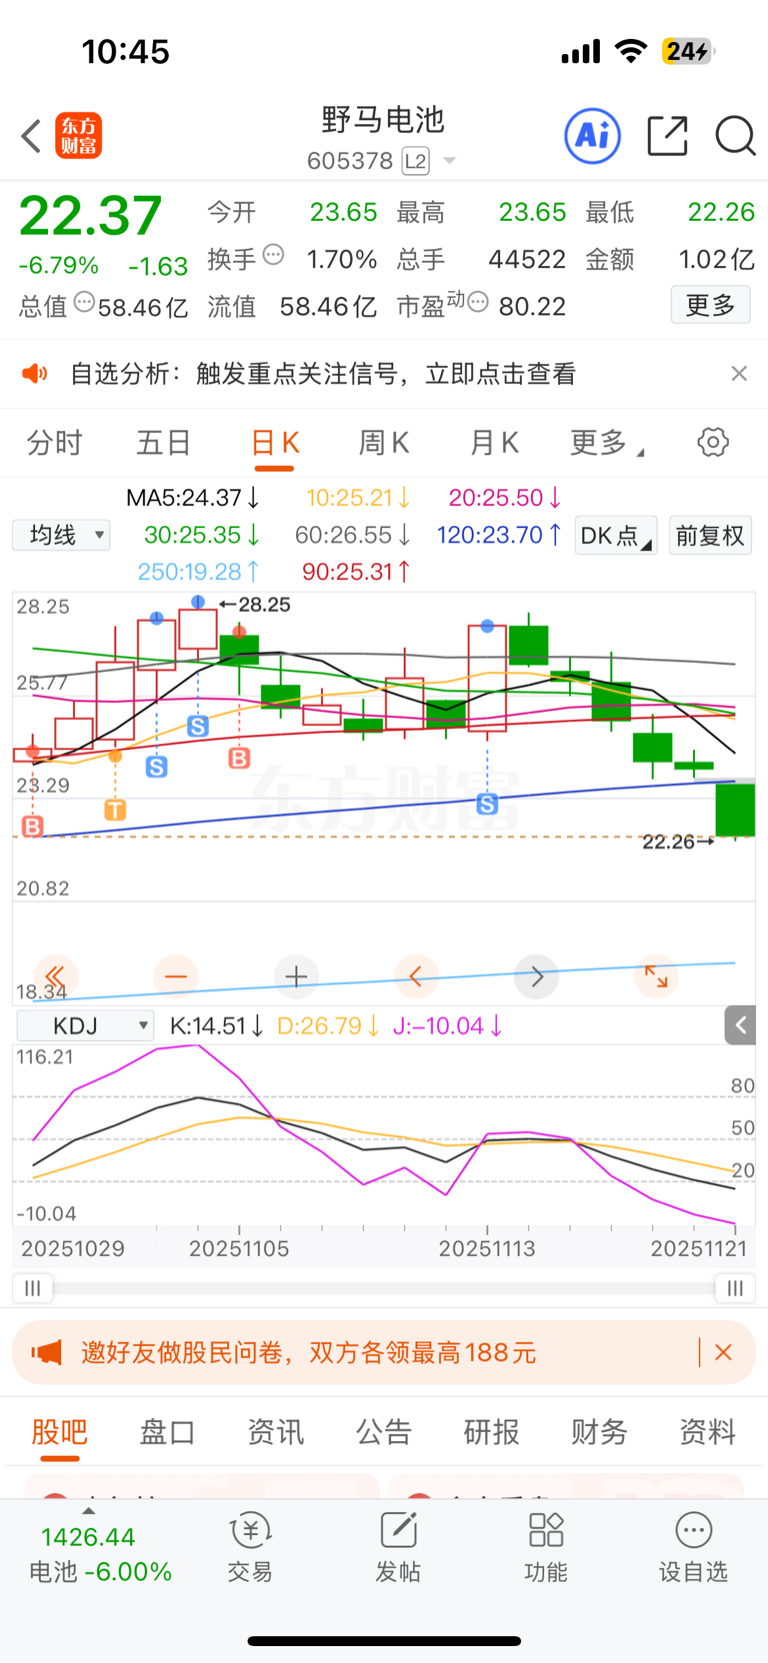
Task: Open the 研报 tab
Action: tap(492, 1432)
